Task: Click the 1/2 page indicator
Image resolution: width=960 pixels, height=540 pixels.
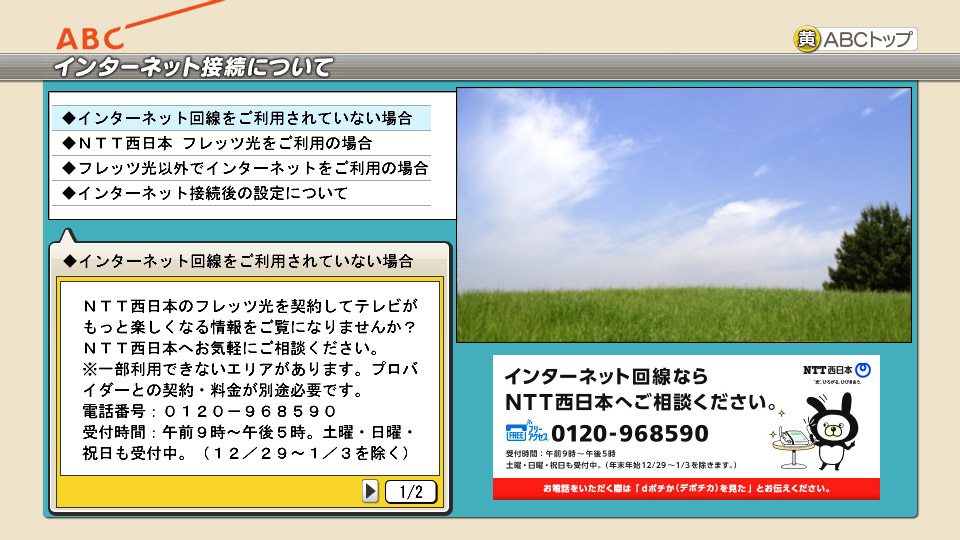Action: 411,492
